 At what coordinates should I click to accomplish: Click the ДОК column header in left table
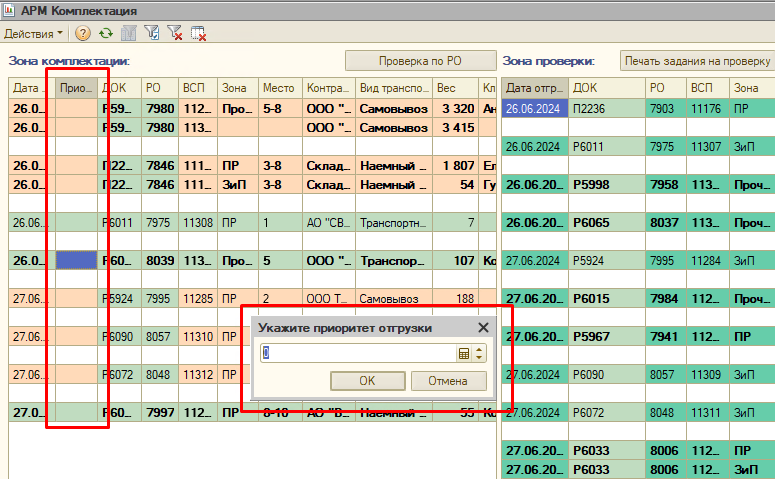coord(119,88)
